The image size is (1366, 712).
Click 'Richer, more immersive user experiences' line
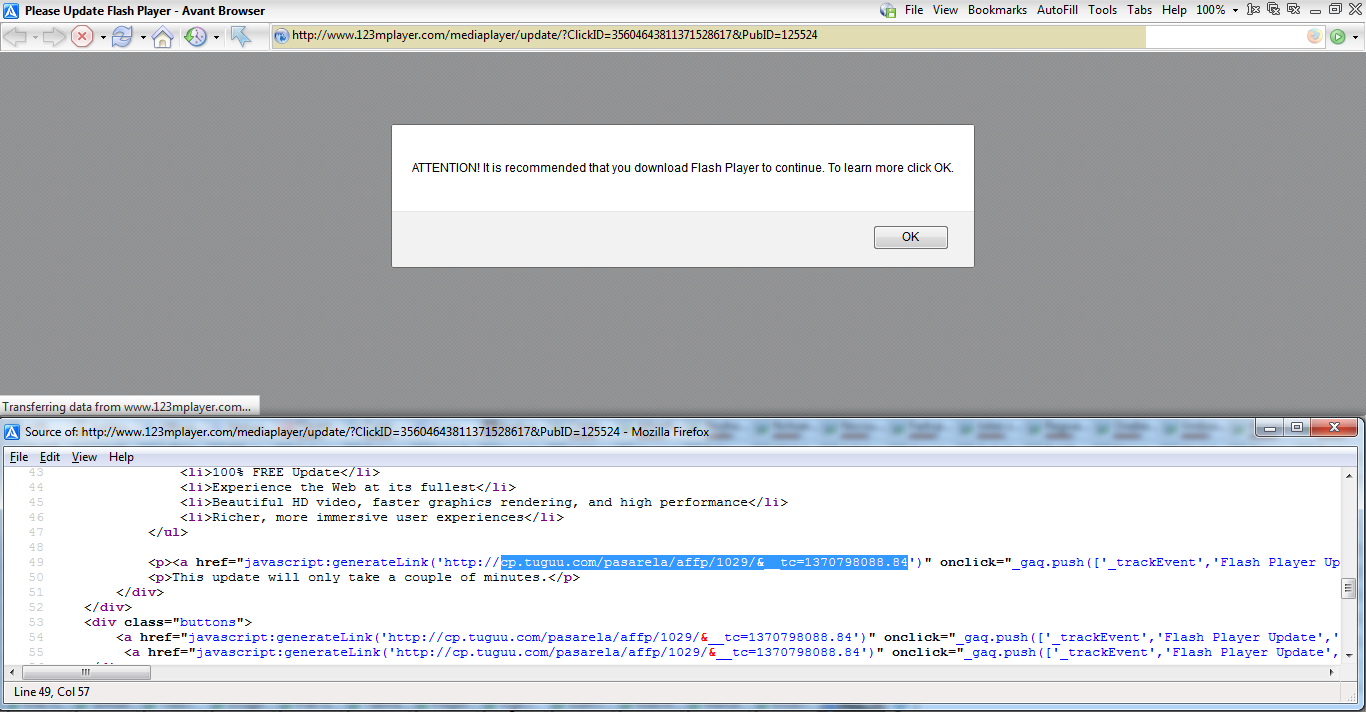(x=372, y=517)
